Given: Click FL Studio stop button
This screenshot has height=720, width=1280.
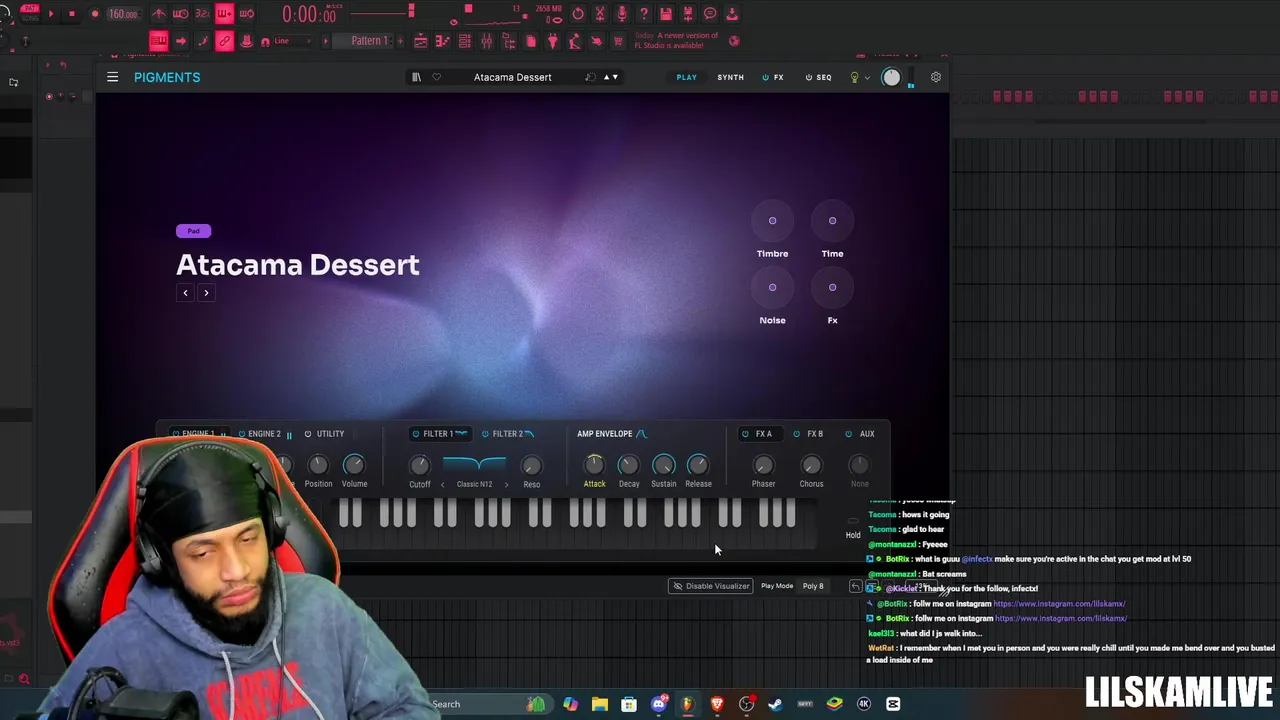Looking at the screenshot, I should point(72,14).
